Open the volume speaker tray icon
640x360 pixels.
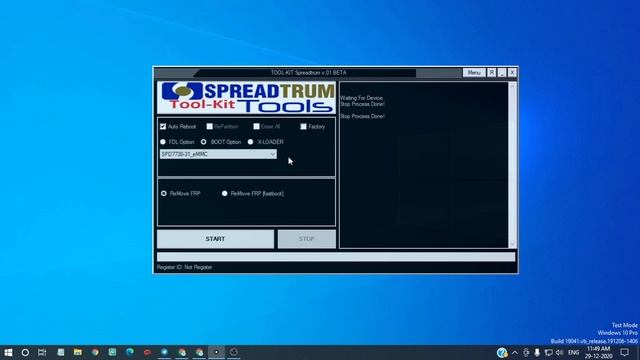click(x=560, y=353)
